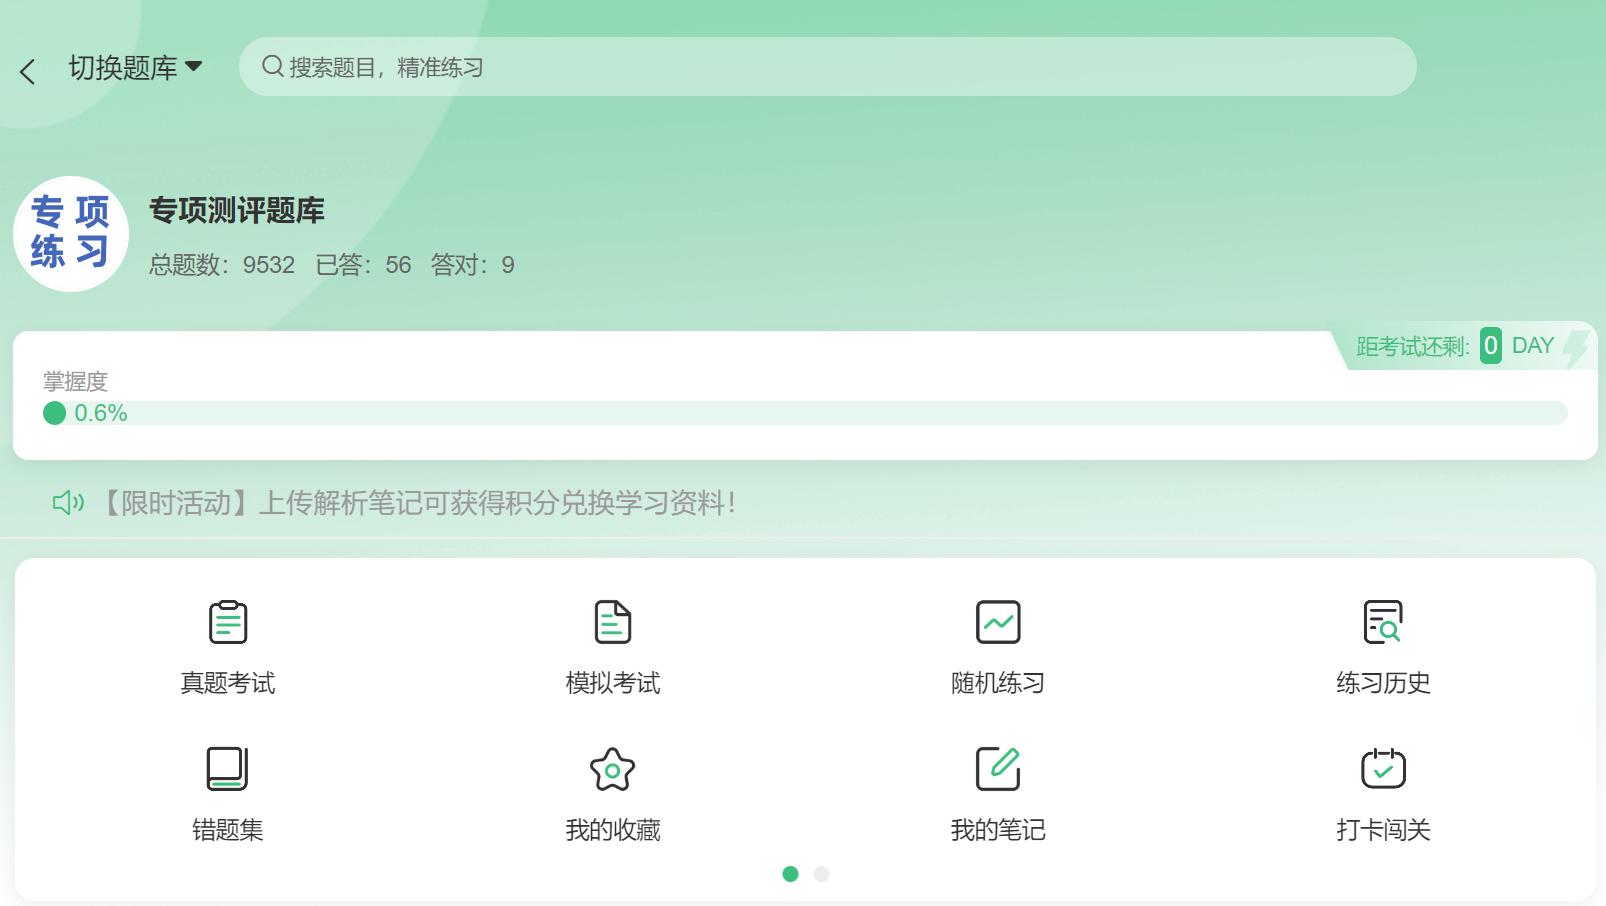Viewport: 1606px width, 906px height.
Task: Click the search box 搜索题目，精准练习
Action: [827, 67]
